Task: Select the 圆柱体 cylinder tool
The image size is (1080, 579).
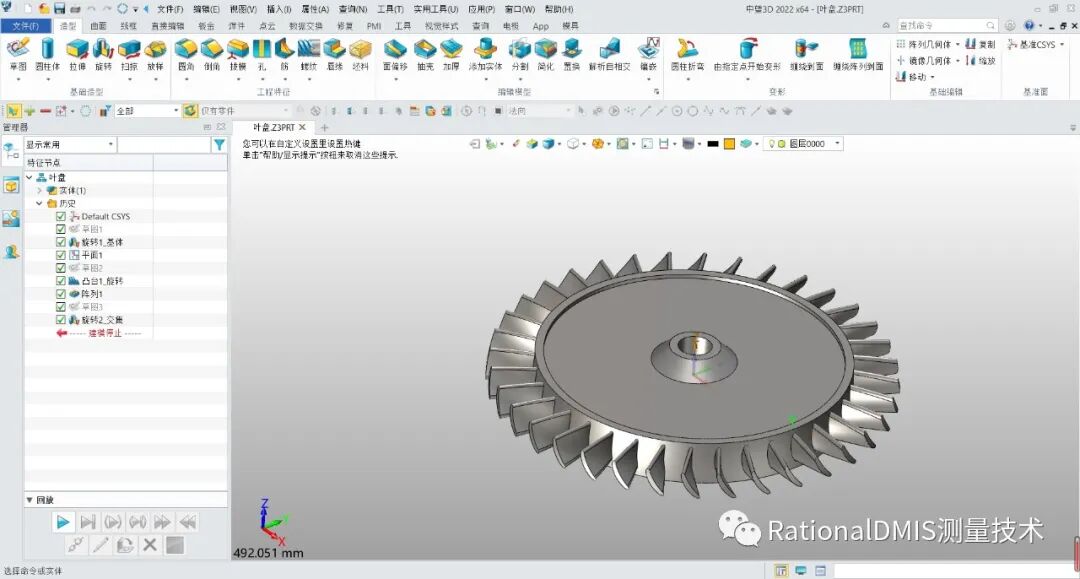Action: click(x=48, y=55)
